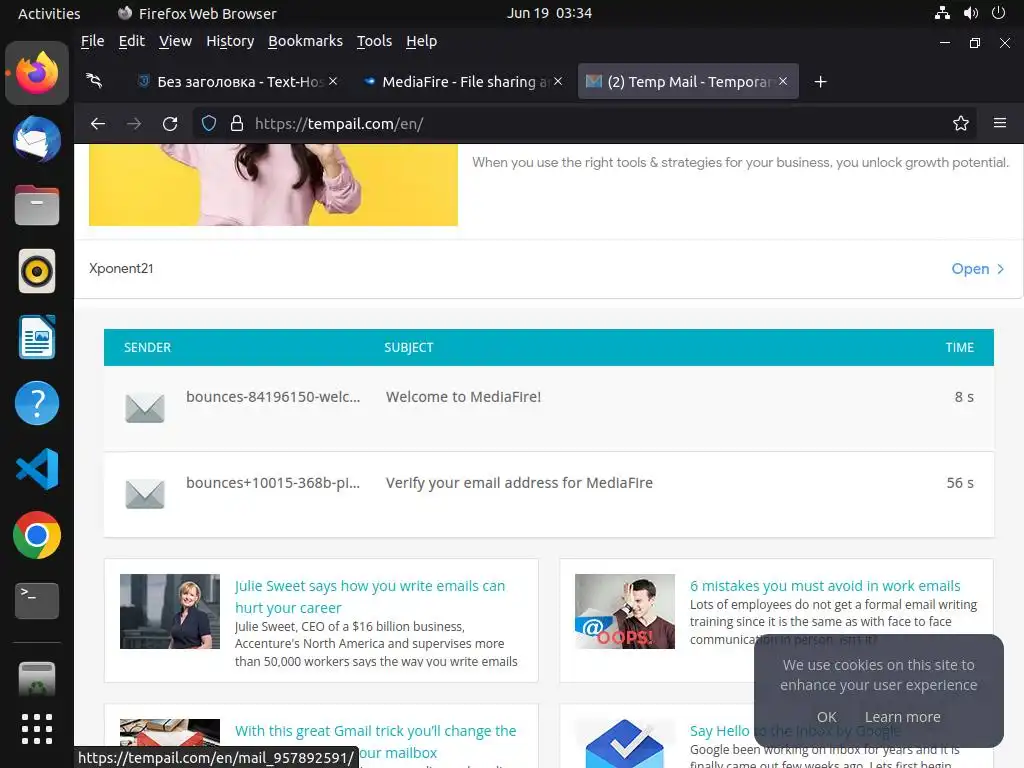Accept cookies with OK button
This screenshot has width=1024, height=768.
point(827,717)
